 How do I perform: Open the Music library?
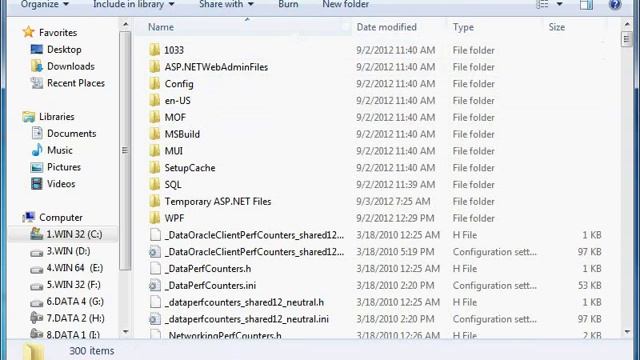click(x=60, y=150)
